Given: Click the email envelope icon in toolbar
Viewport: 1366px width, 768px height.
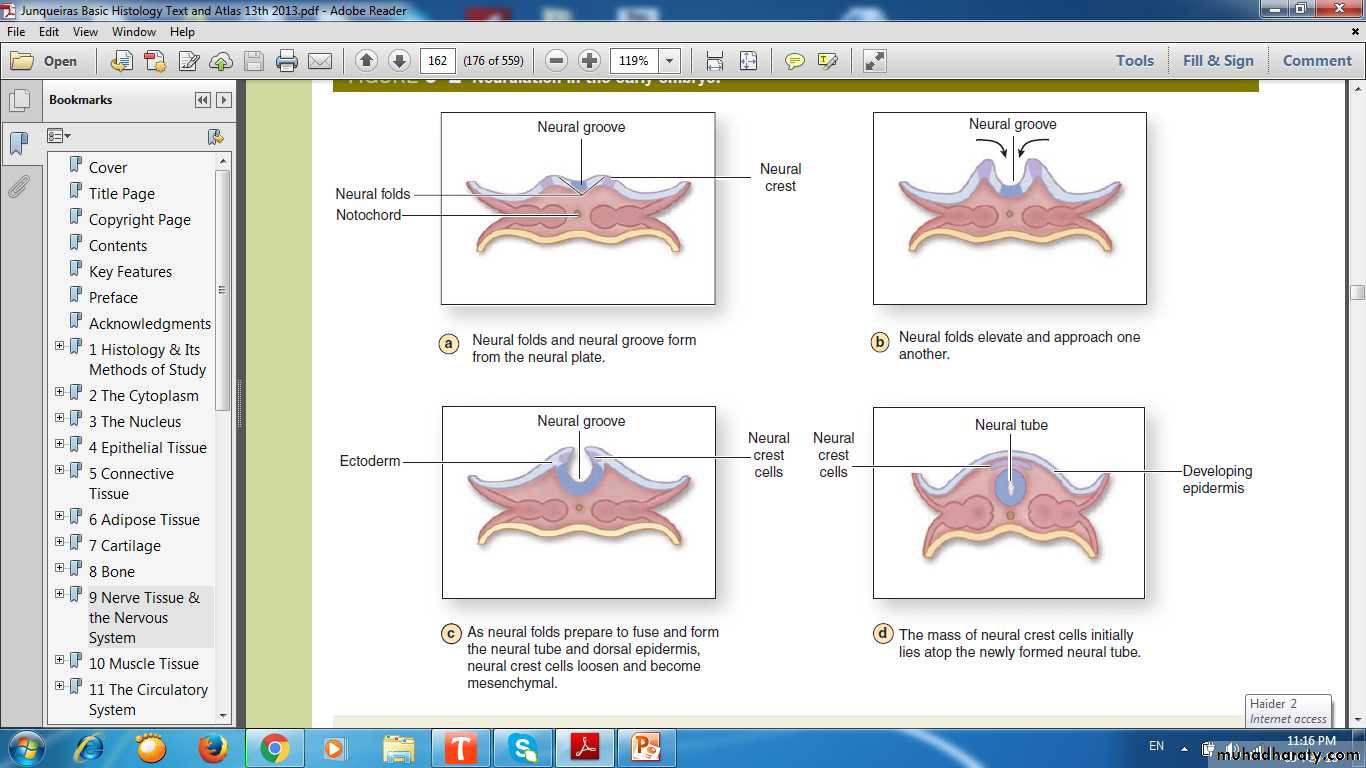Looking at the screenshot, I should (x=320, y=61).
